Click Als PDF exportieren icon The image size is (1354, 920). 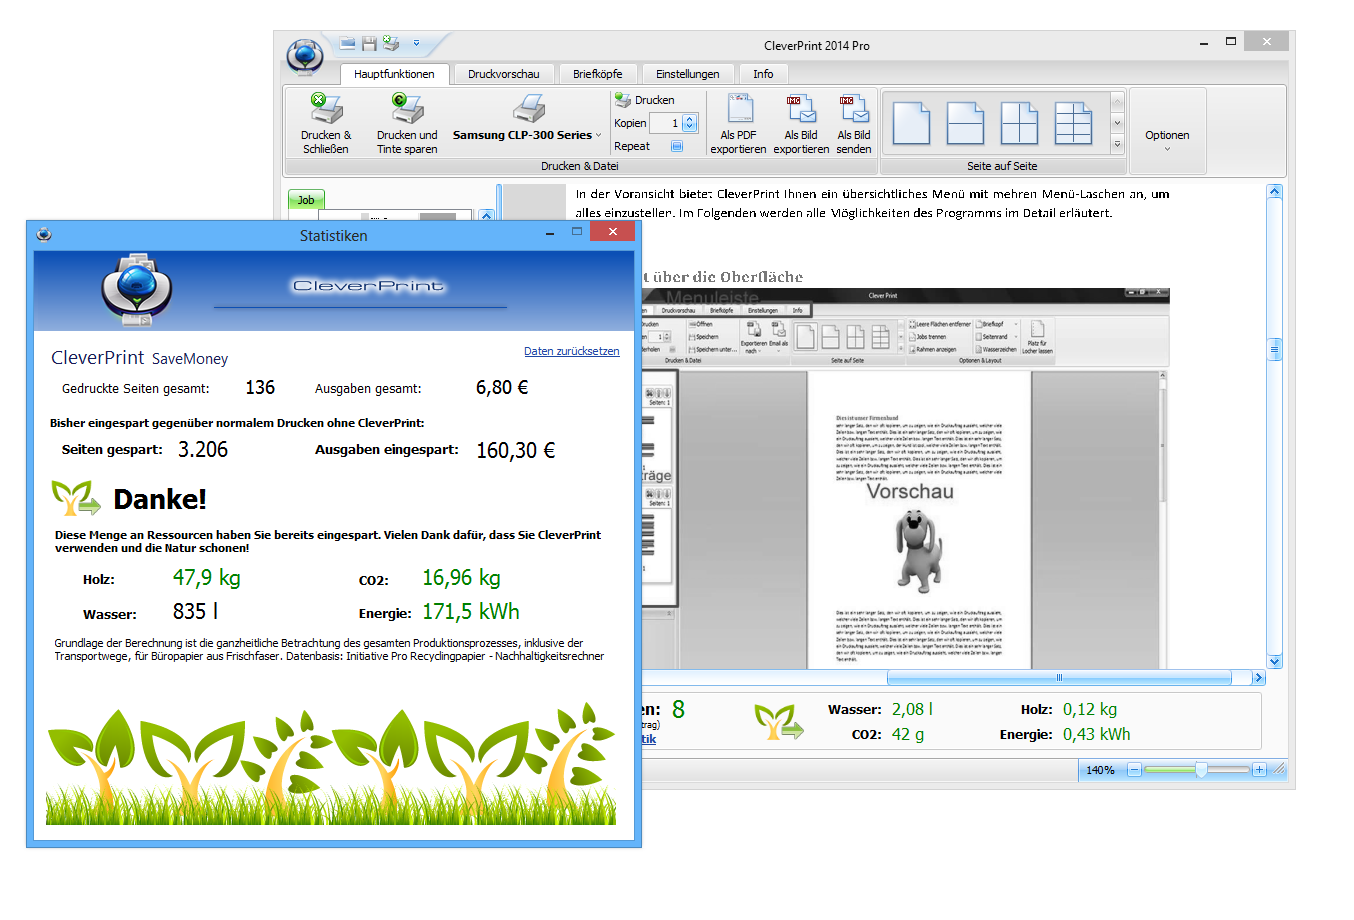coord(739,110)
